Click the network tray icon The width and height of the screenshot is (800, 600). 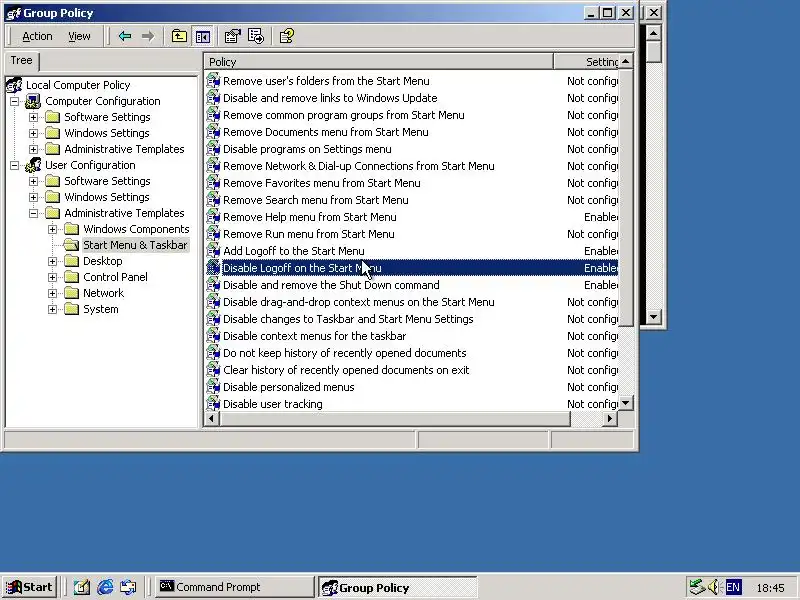click(696, 587)
